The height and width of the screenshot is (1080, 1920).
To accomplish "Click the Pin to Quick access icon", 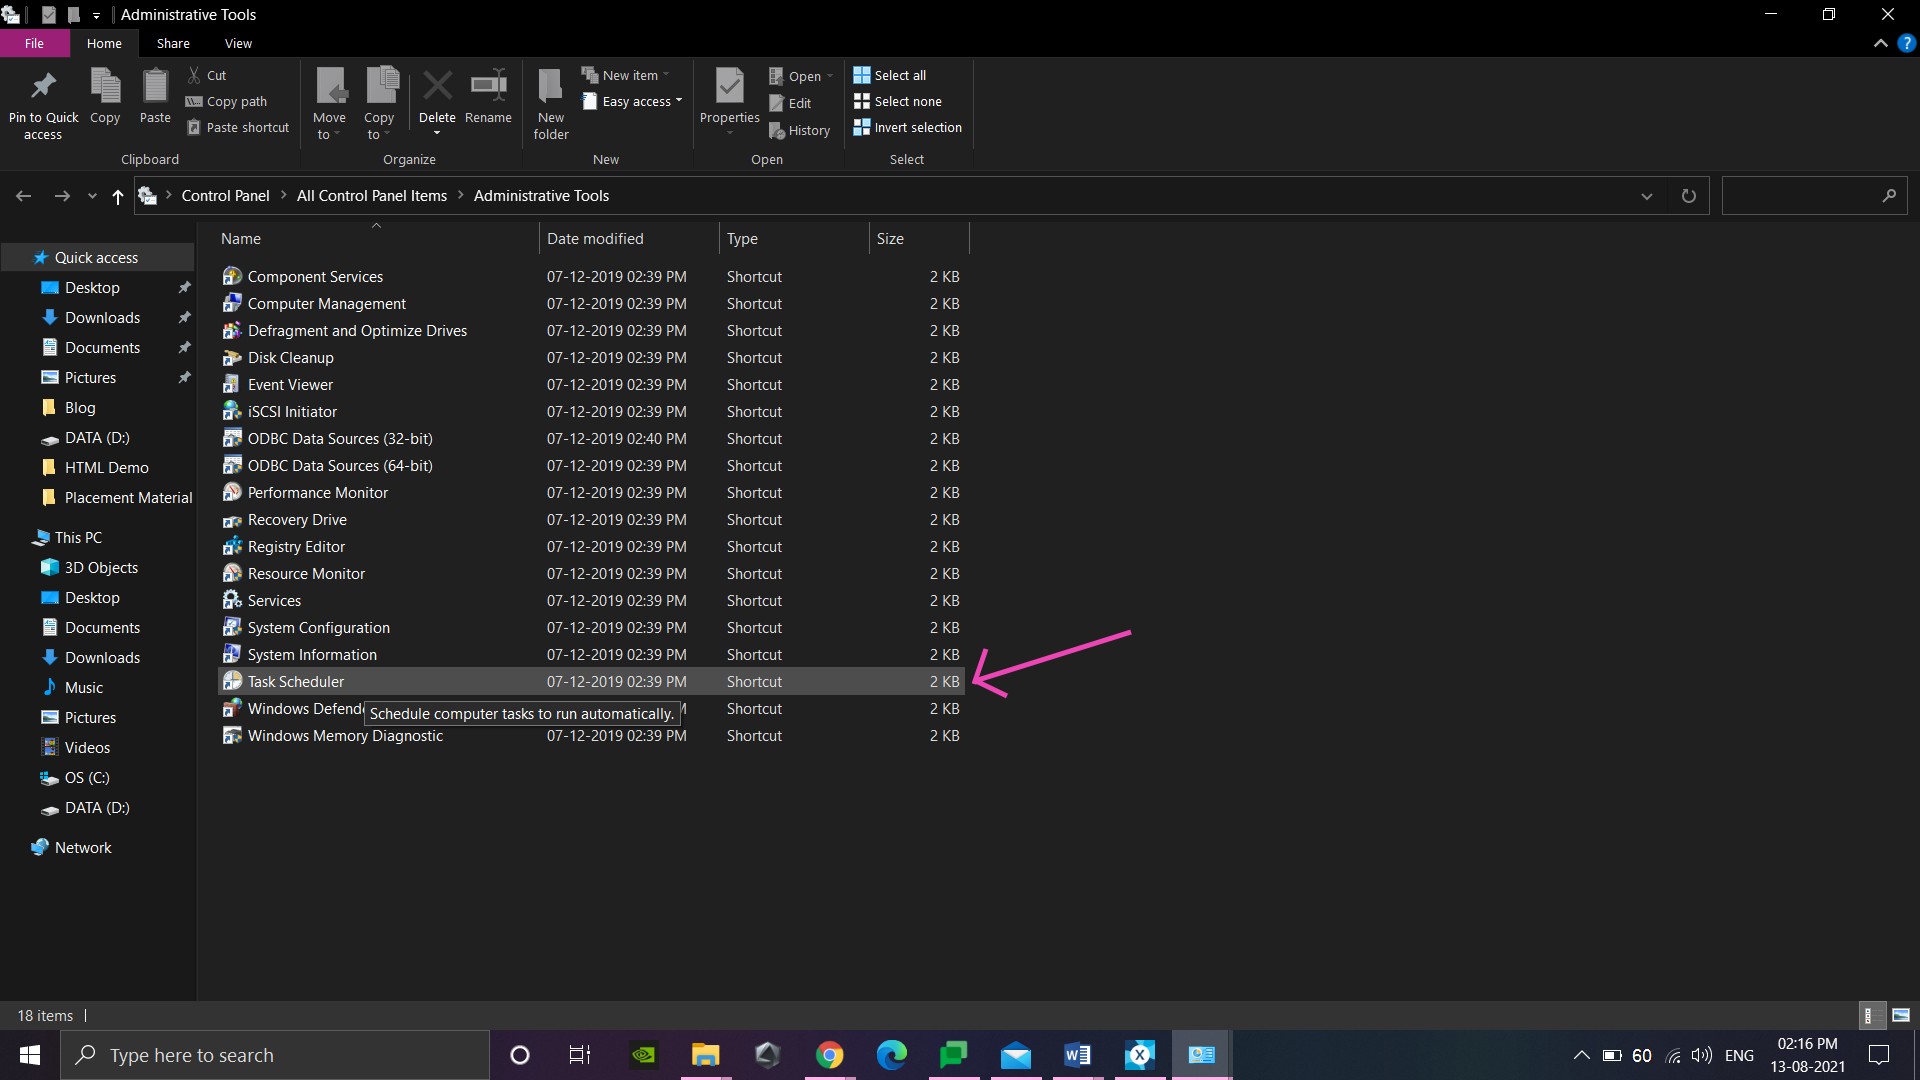I will (x=43, y=100).
